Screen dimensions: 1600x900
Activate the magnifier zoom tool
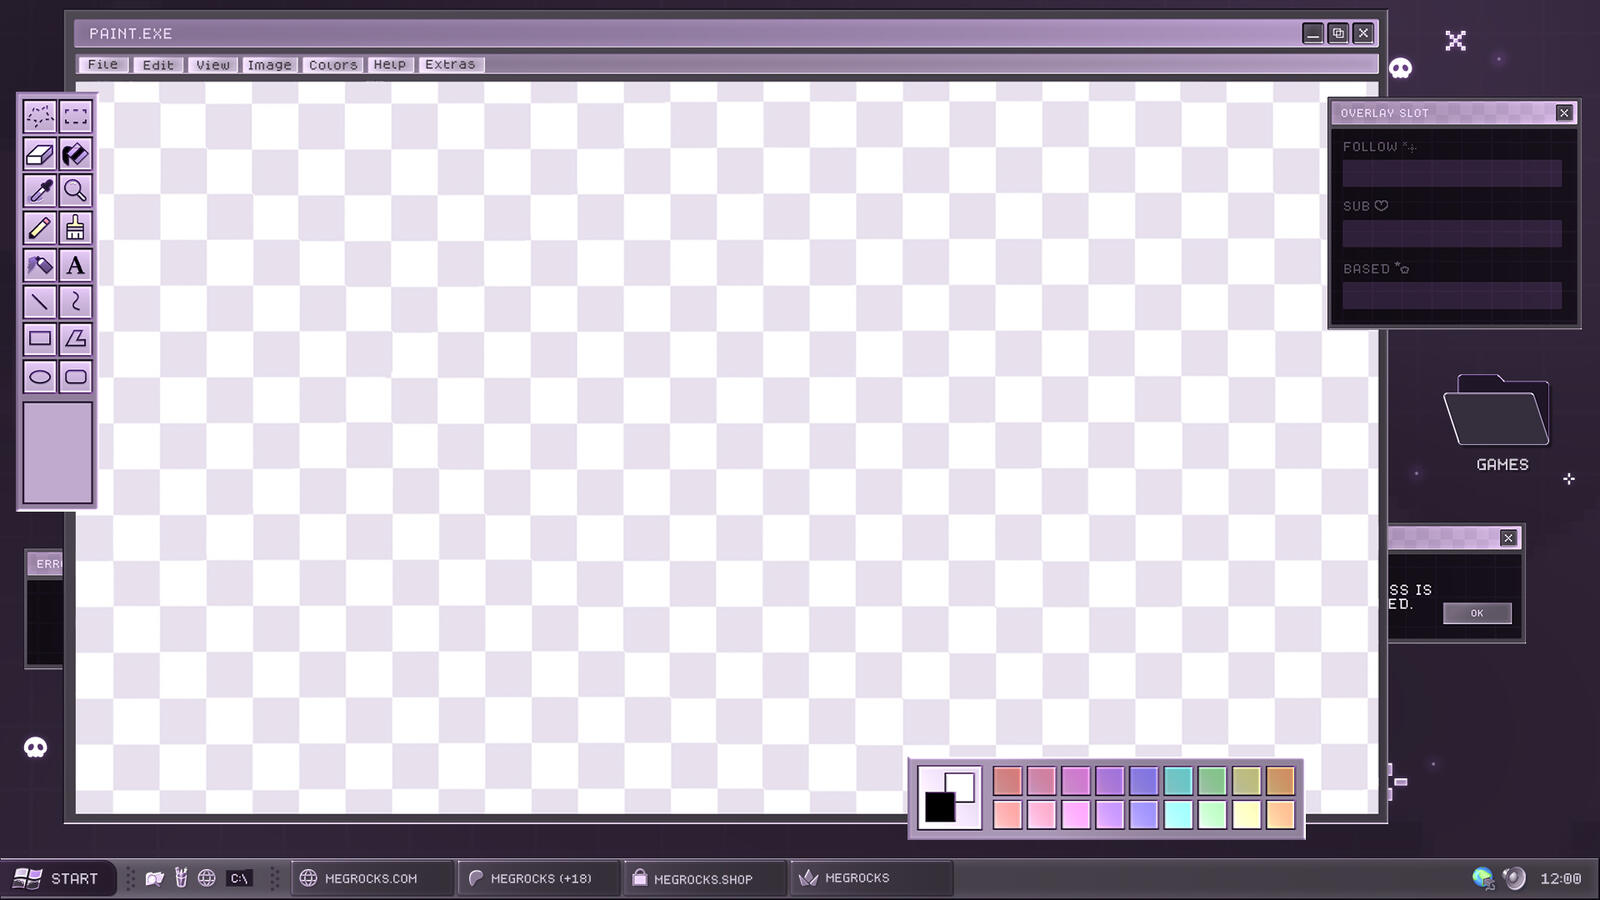point(76,190)
